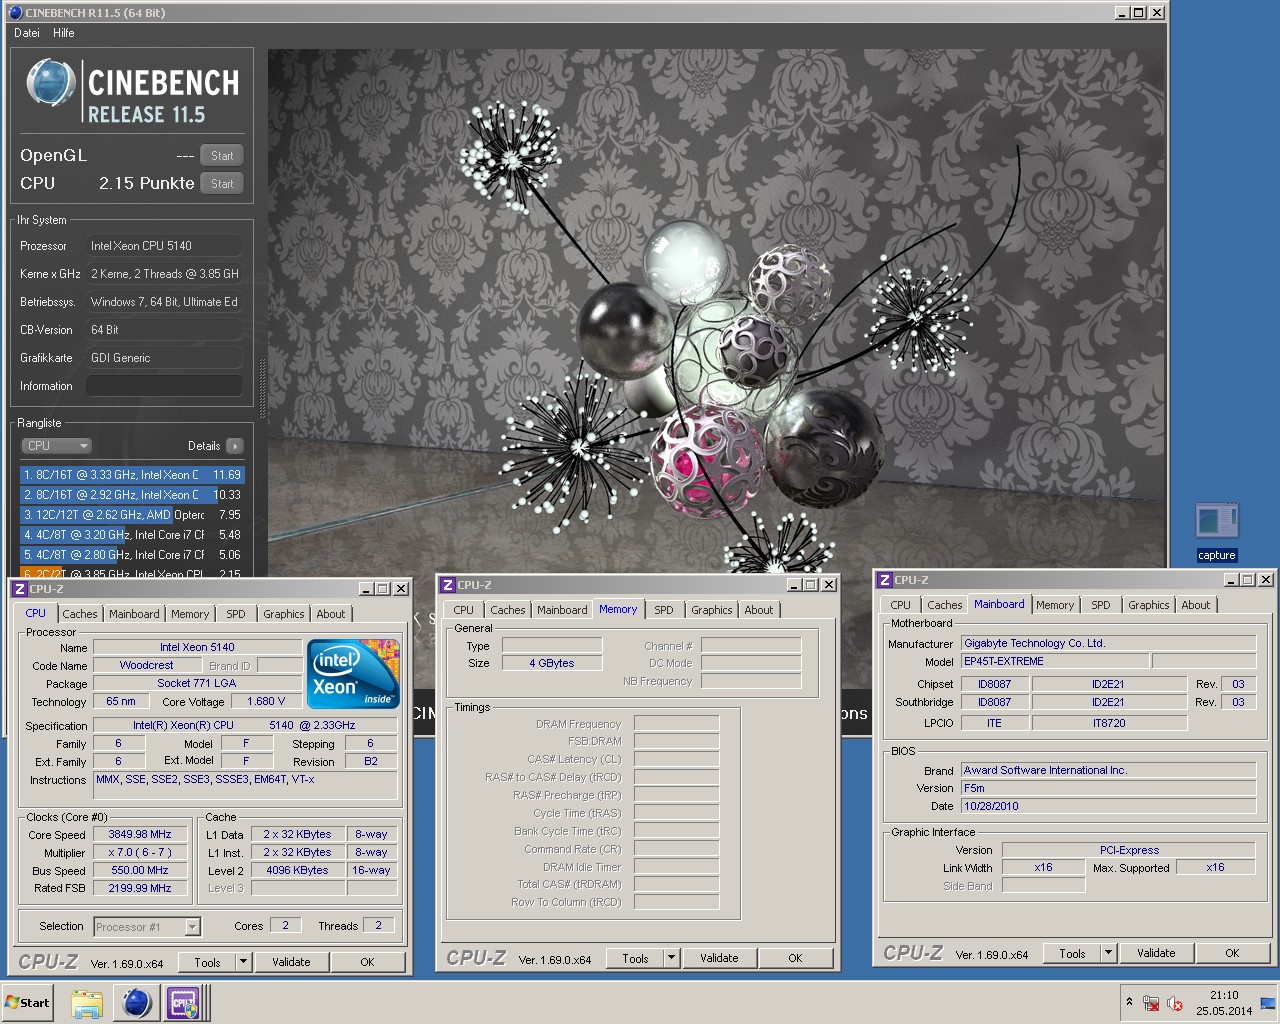The height and width of the screenshot is (1024, 1280).
Task: Switch to CPU tab in middle CPU-Z window
Action: [x=463, y=610]
